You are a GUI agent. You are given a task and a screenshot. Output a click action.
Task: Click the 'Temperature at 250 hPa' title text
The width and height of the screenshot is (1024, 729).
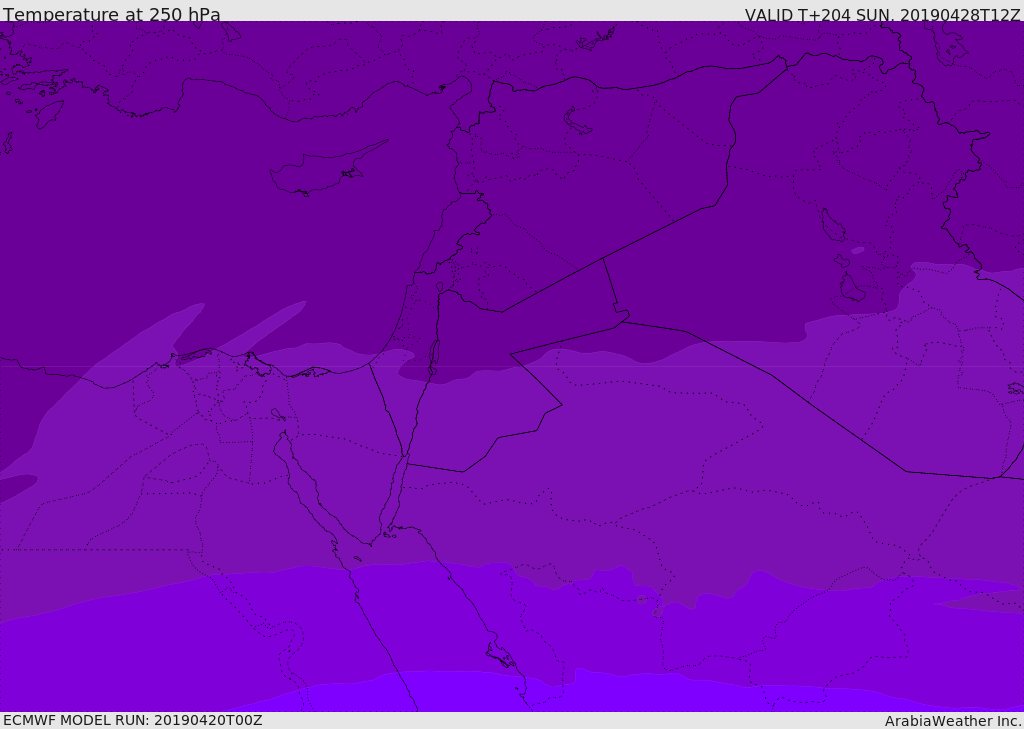112,14
